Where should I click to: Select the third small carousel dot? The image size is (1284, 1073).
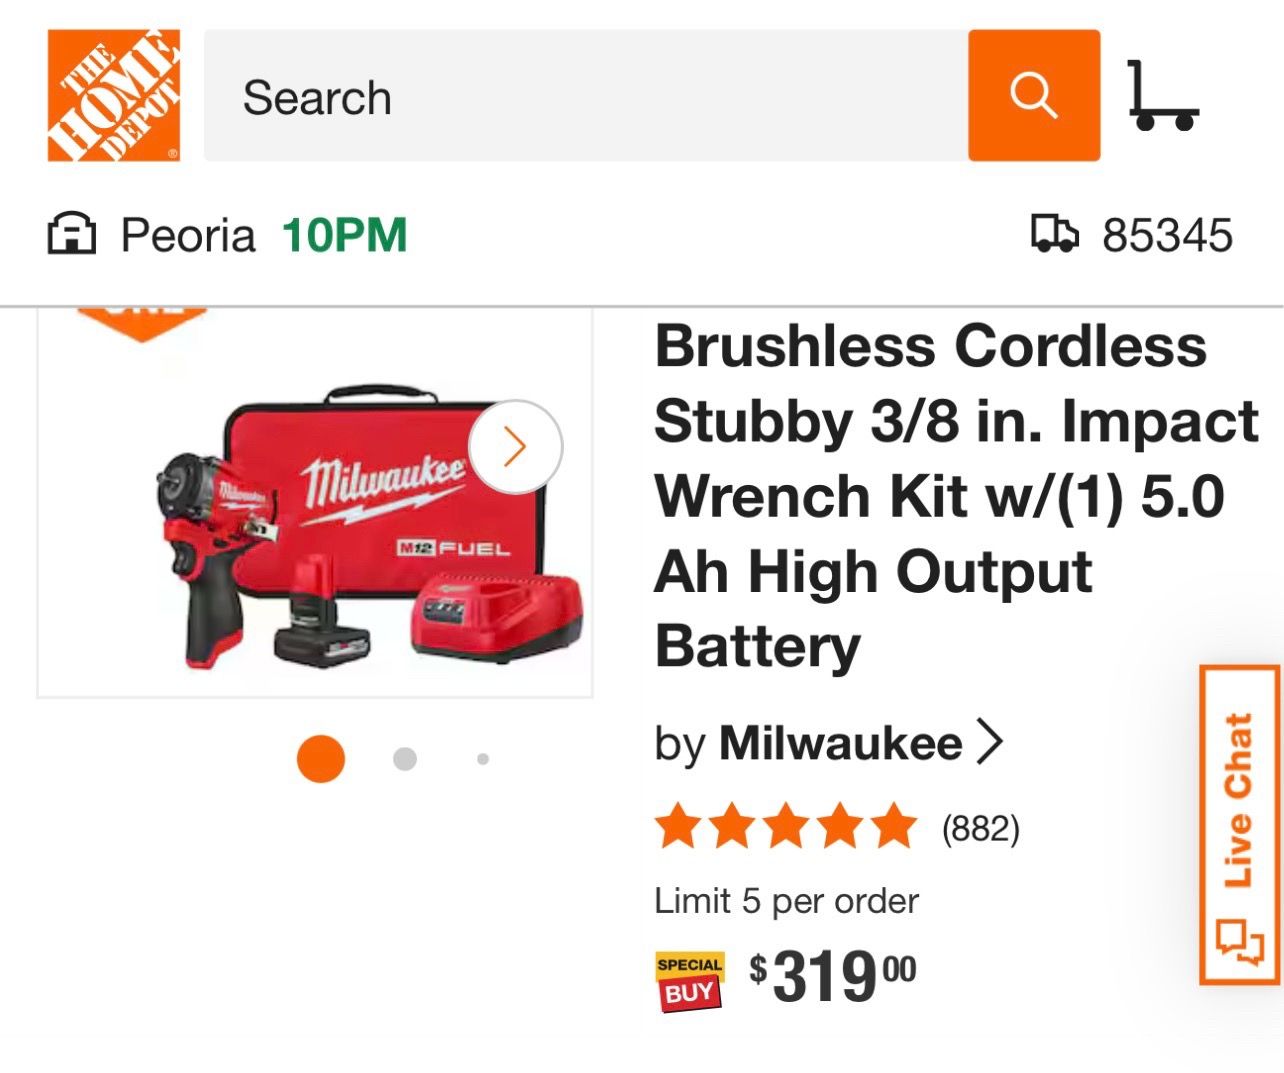(483, 759)
